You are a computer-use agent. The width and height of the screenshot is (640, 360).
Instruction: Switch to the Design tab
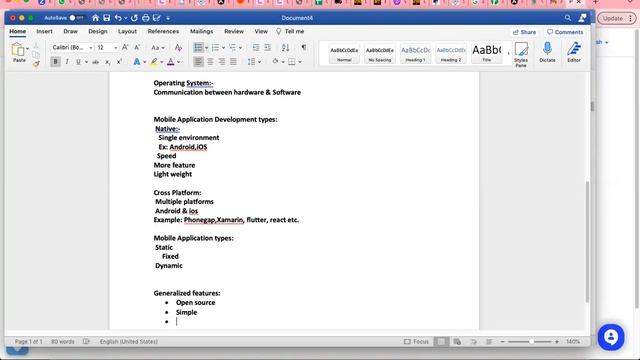click(x=98, y=31)
